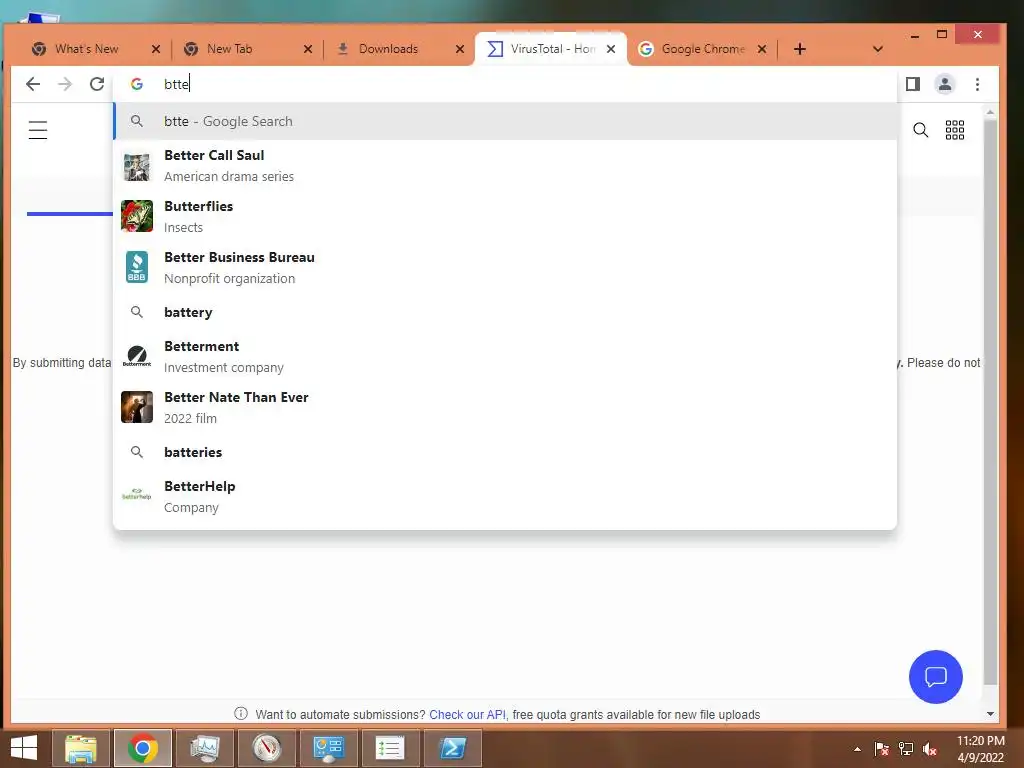Choose the Butterflies suggestion

(x=505, y=217)
